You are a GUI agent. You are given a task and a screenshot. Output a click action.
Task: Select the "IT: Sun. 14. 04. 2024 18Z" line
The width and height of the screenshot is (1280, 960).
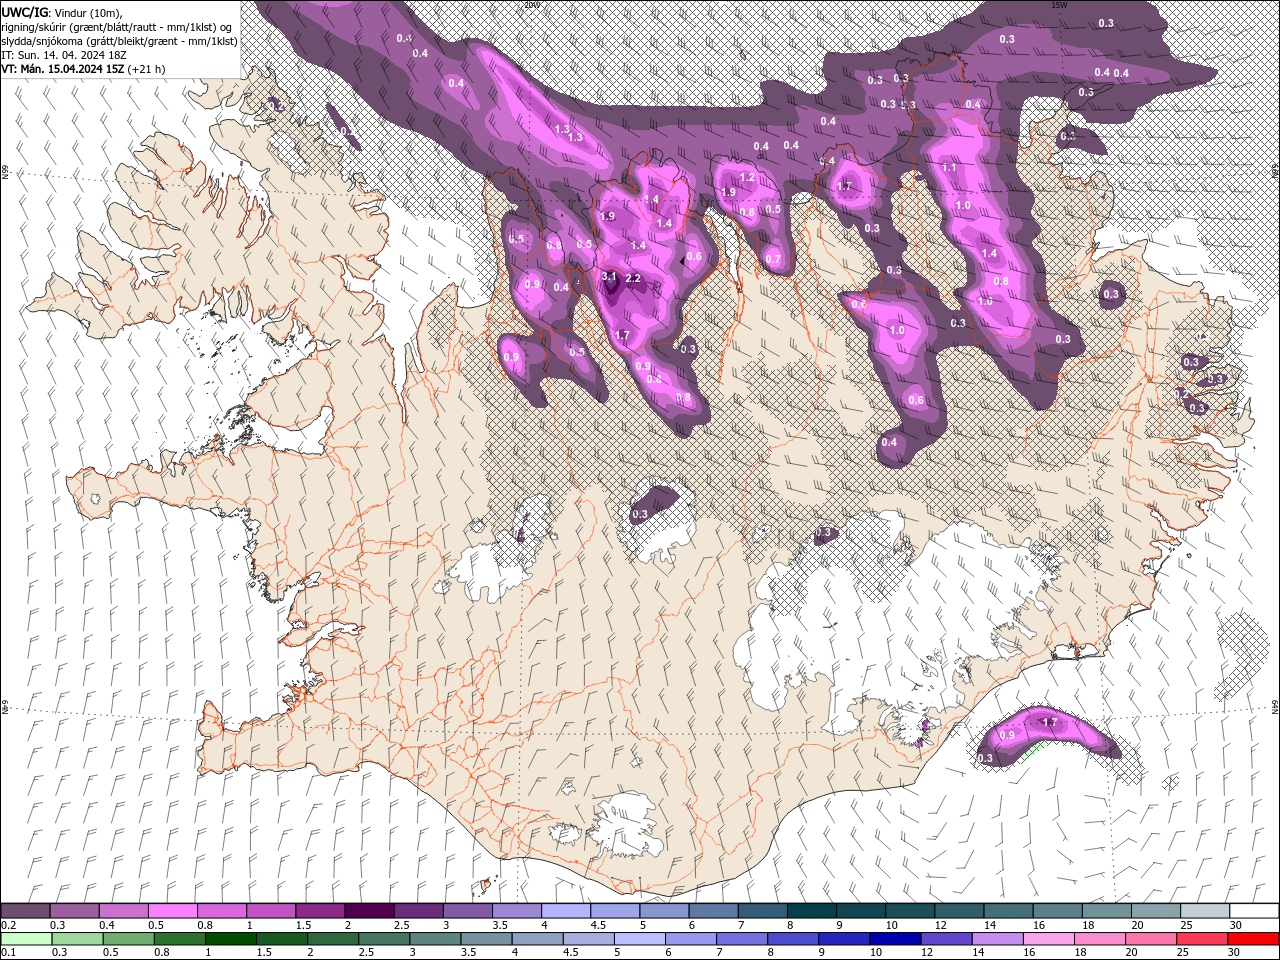tap(62, 55)
